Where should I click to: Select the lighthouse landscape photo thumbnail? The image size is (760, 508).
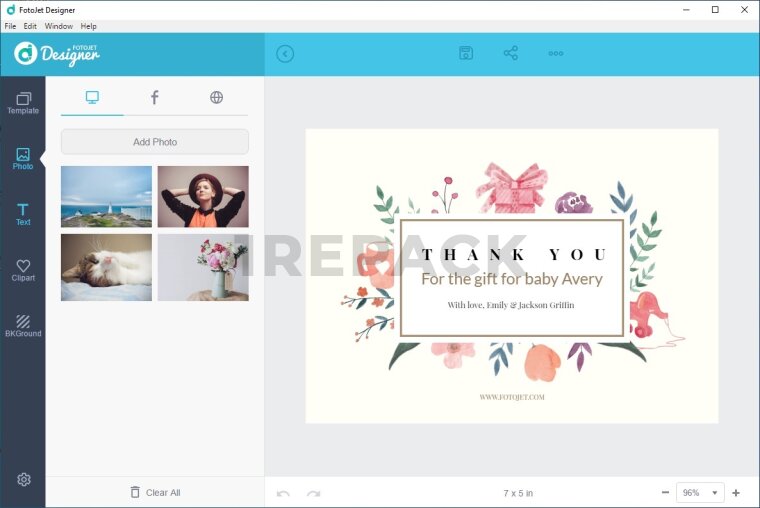pyautogui.click(x=106, y=196)
